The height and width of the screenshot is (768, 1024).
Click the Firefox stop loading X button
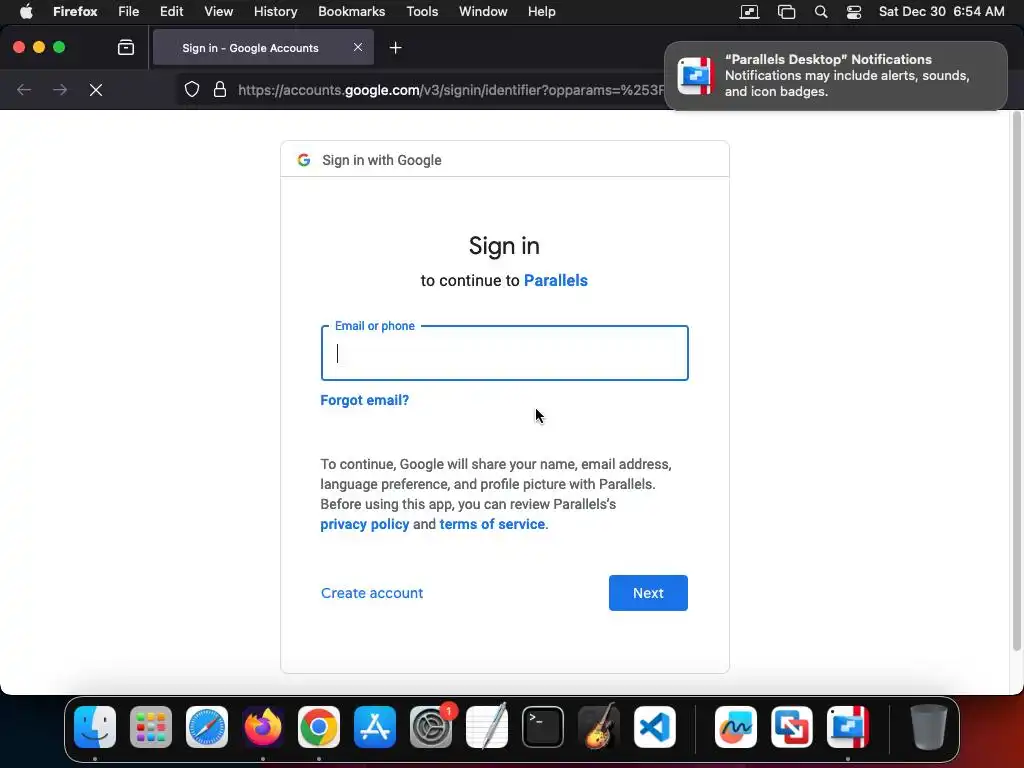pyautogui.click(x=96, y=90)
